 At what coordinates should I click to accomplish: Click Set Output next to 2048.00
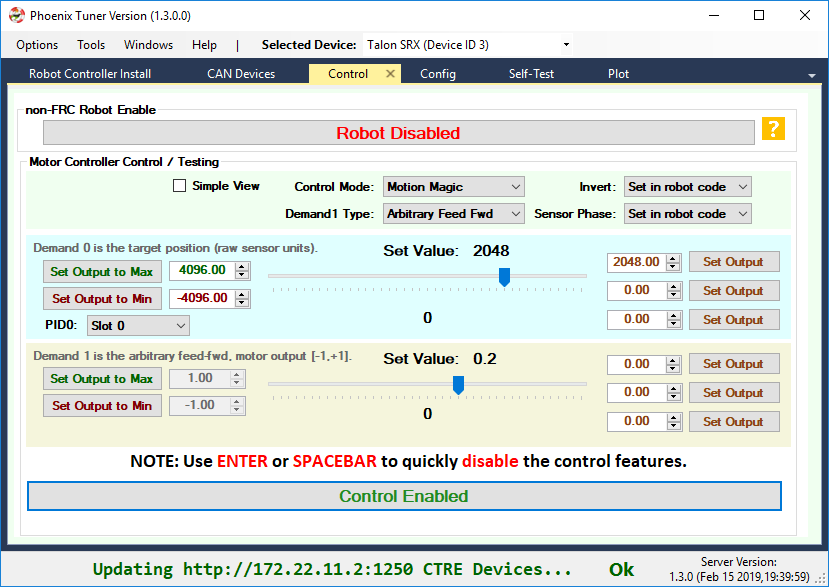coord(734,262)
